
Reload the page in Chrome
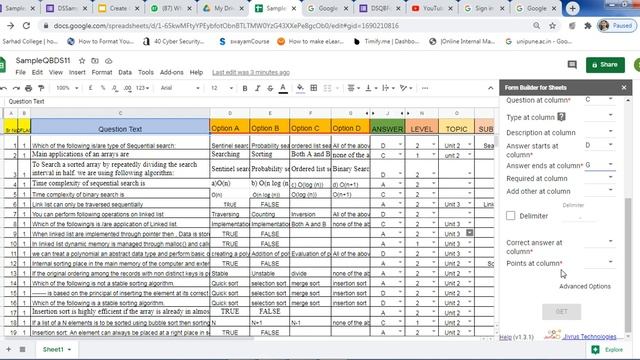coord(27,26)
